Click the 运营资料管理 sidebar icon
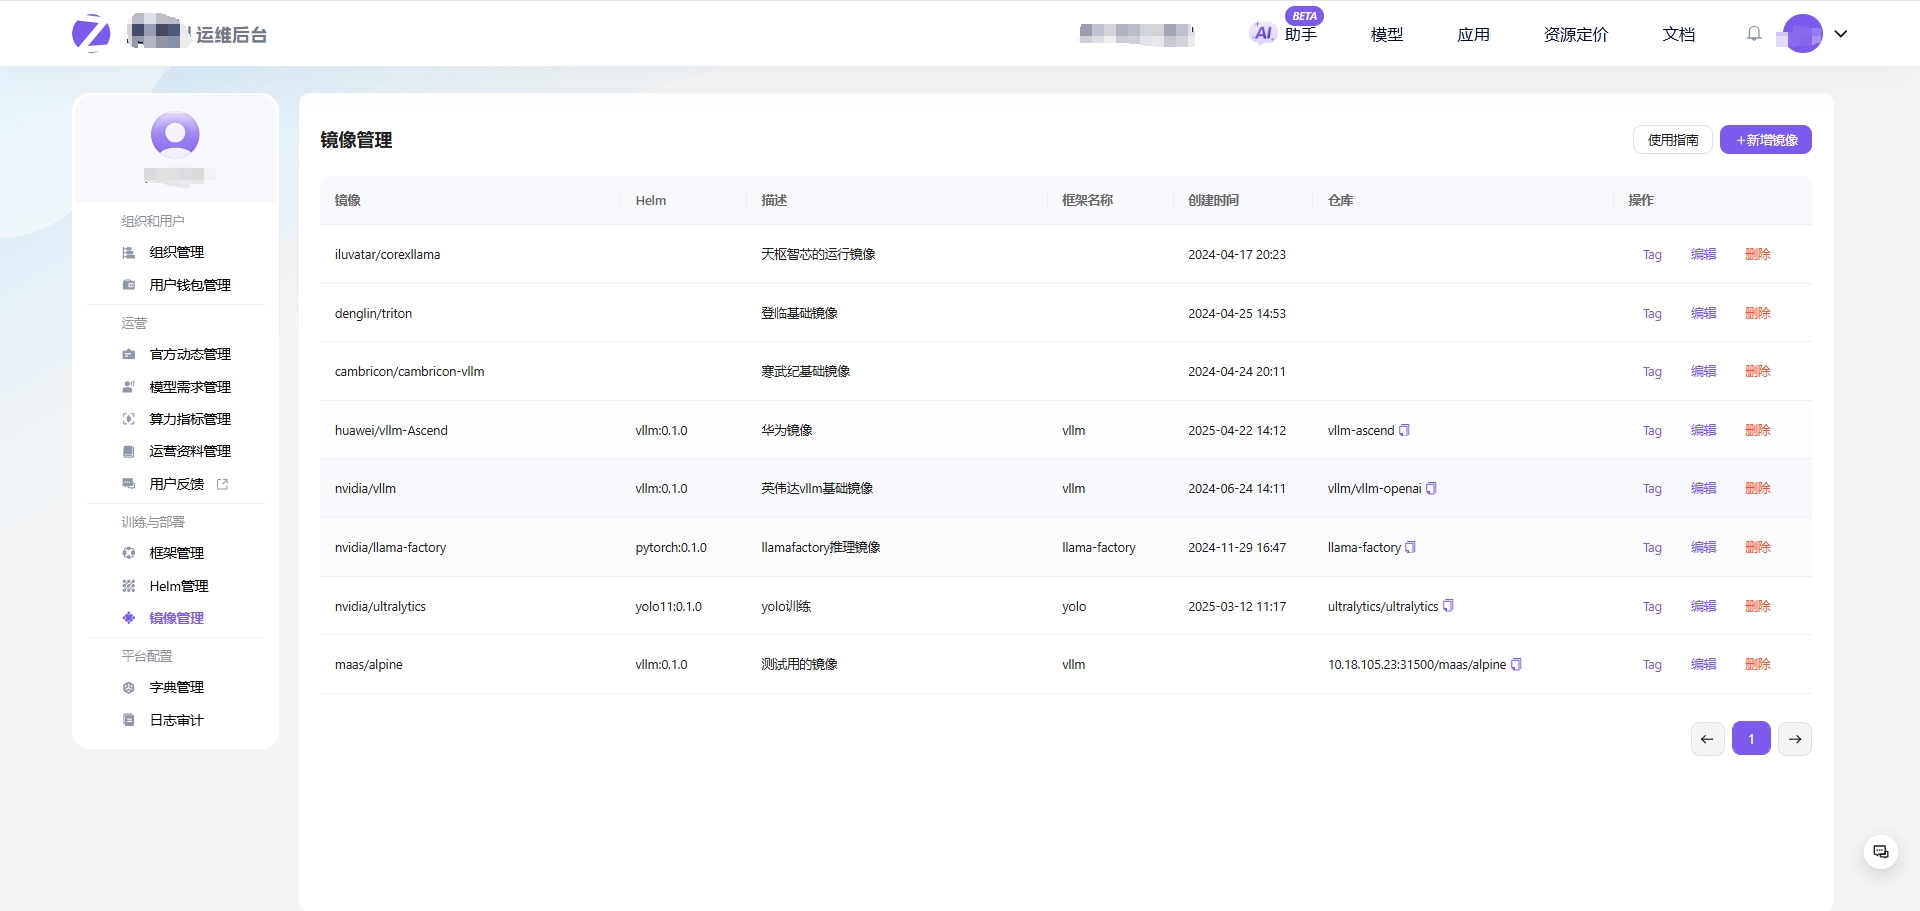The height and width of the screenshot is (911, 1920). click(x=129, y=452)
